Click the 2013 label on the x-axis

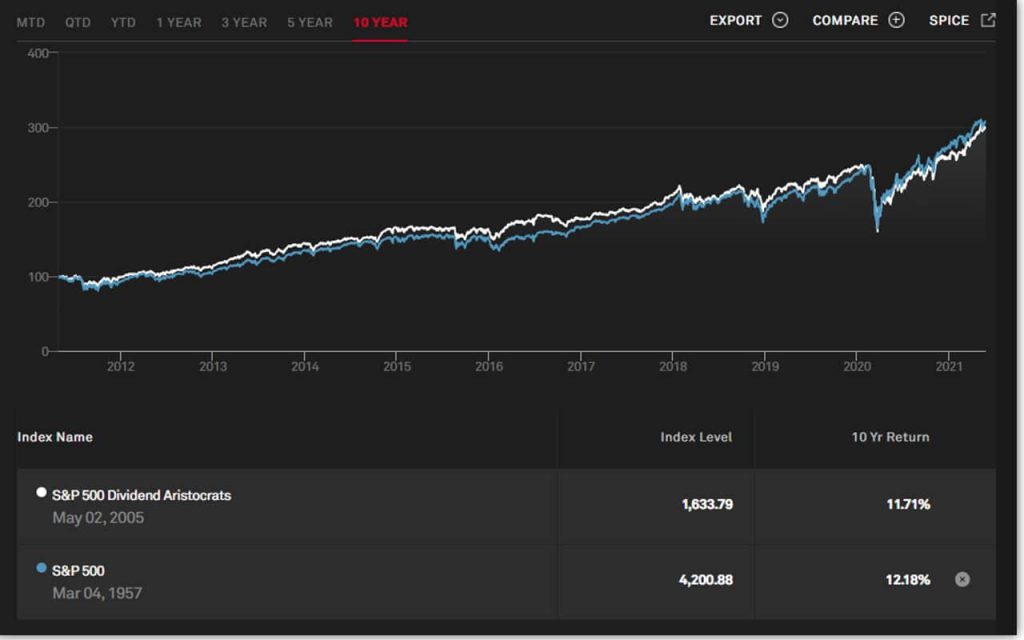[213, 366]
